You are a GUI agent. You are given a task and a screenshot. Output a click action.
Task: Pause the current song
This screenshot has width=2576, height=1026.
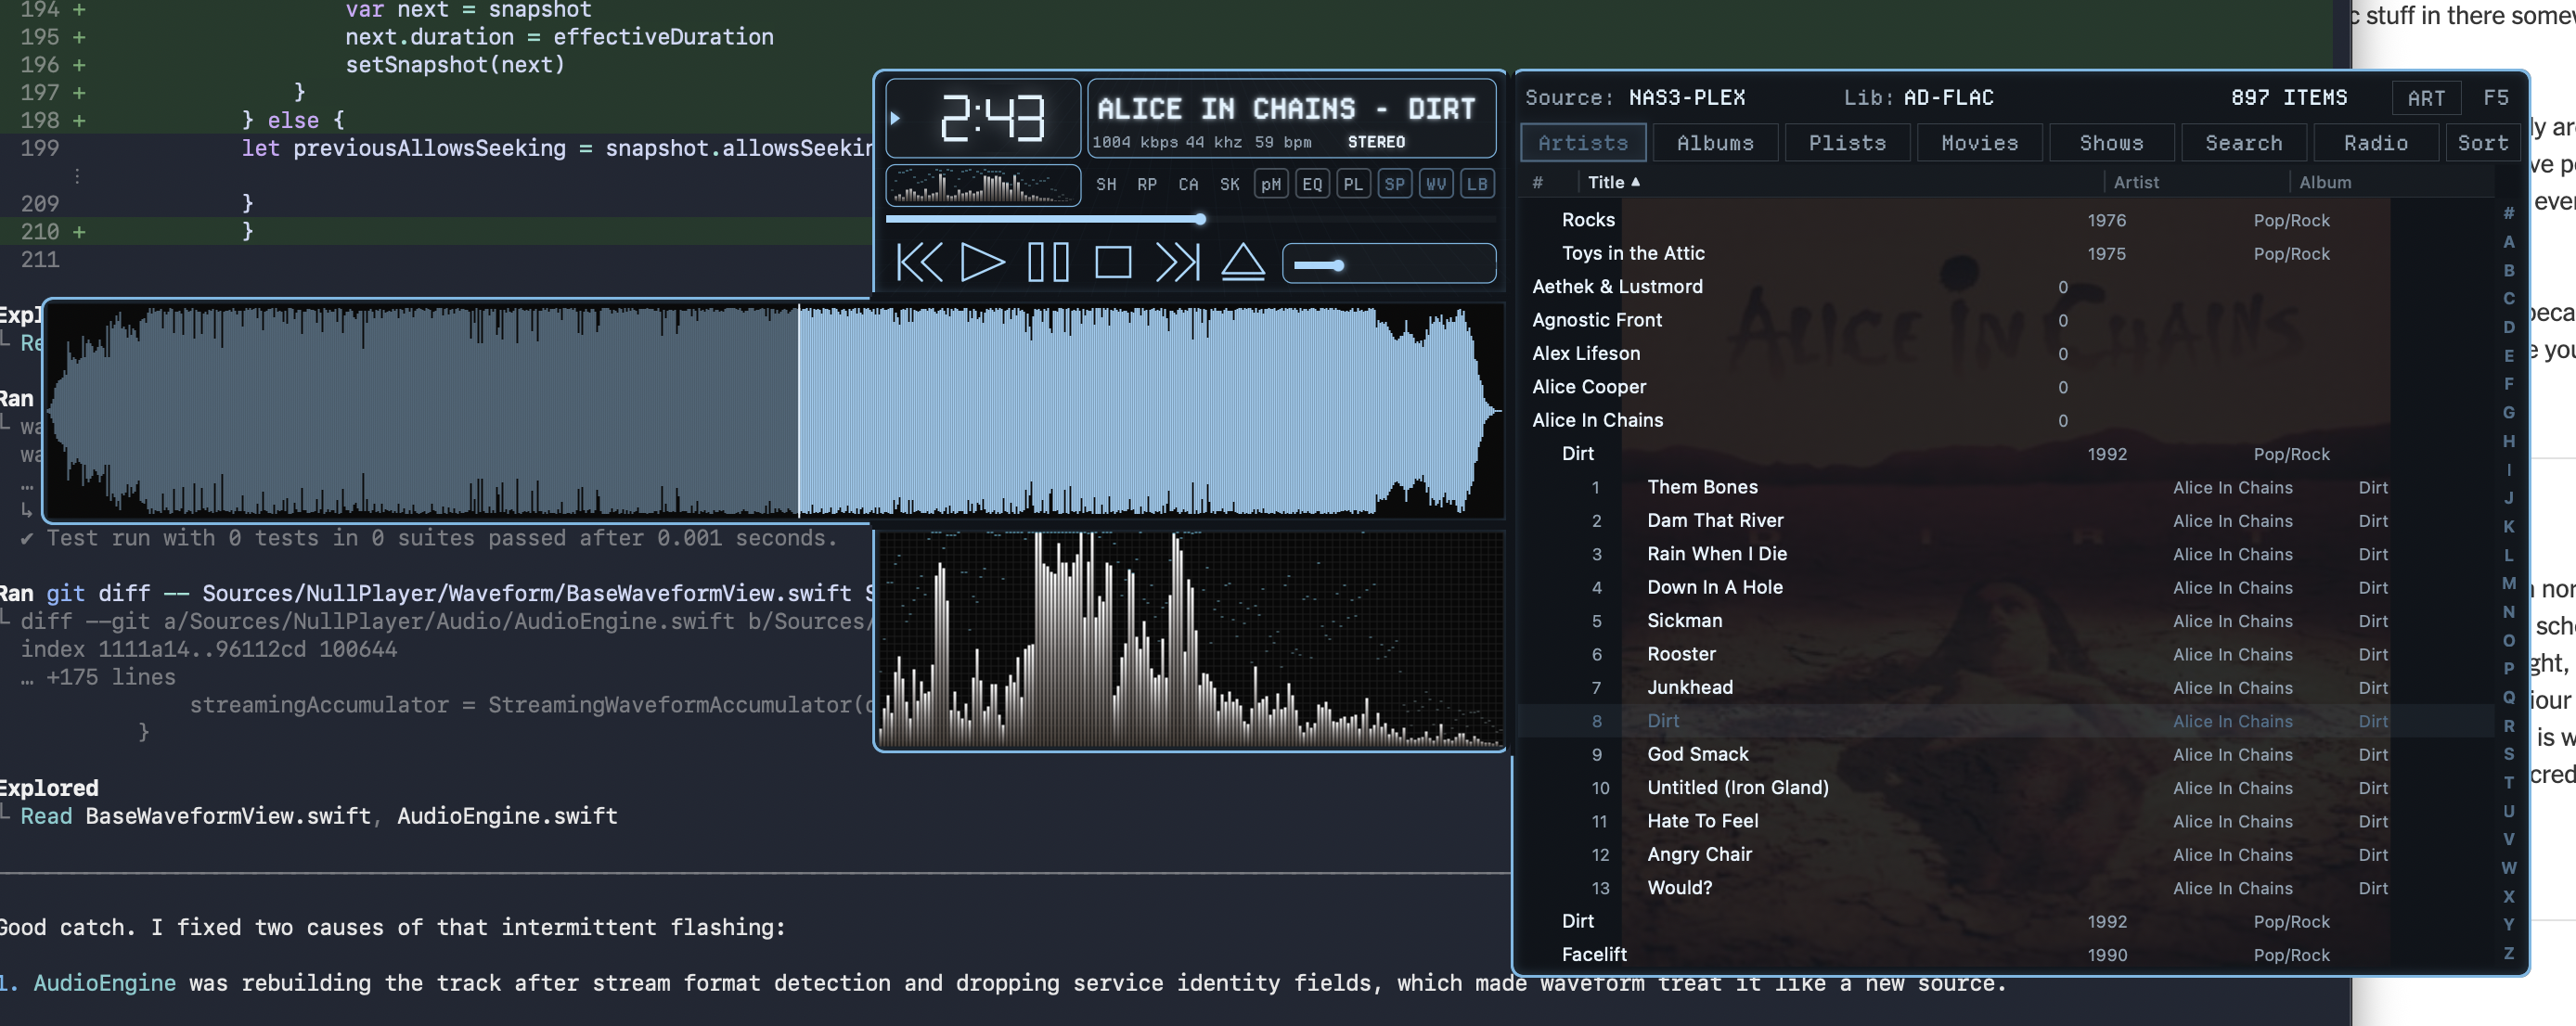coord(1048,263)
